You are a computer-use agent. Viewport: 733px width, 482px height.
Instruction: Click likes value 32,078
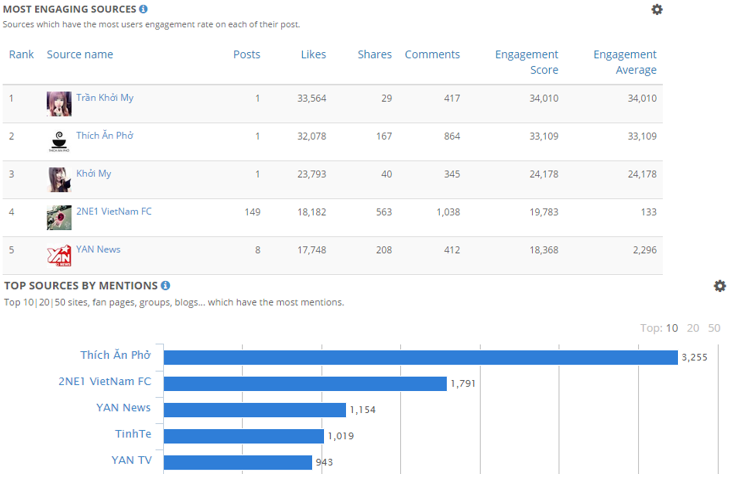tap(312, 136)
